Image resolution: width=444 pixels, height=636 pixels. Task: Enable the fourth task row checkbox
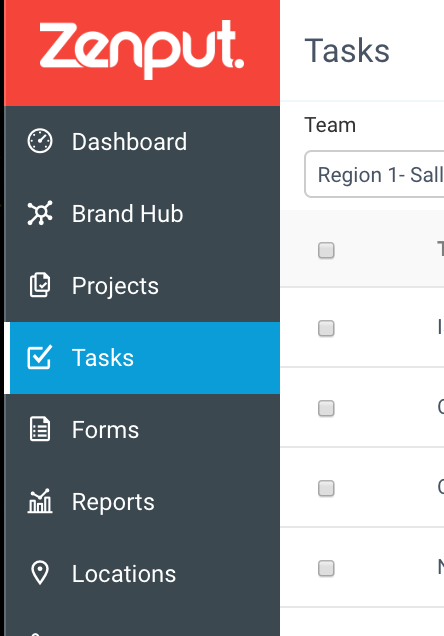326,568
